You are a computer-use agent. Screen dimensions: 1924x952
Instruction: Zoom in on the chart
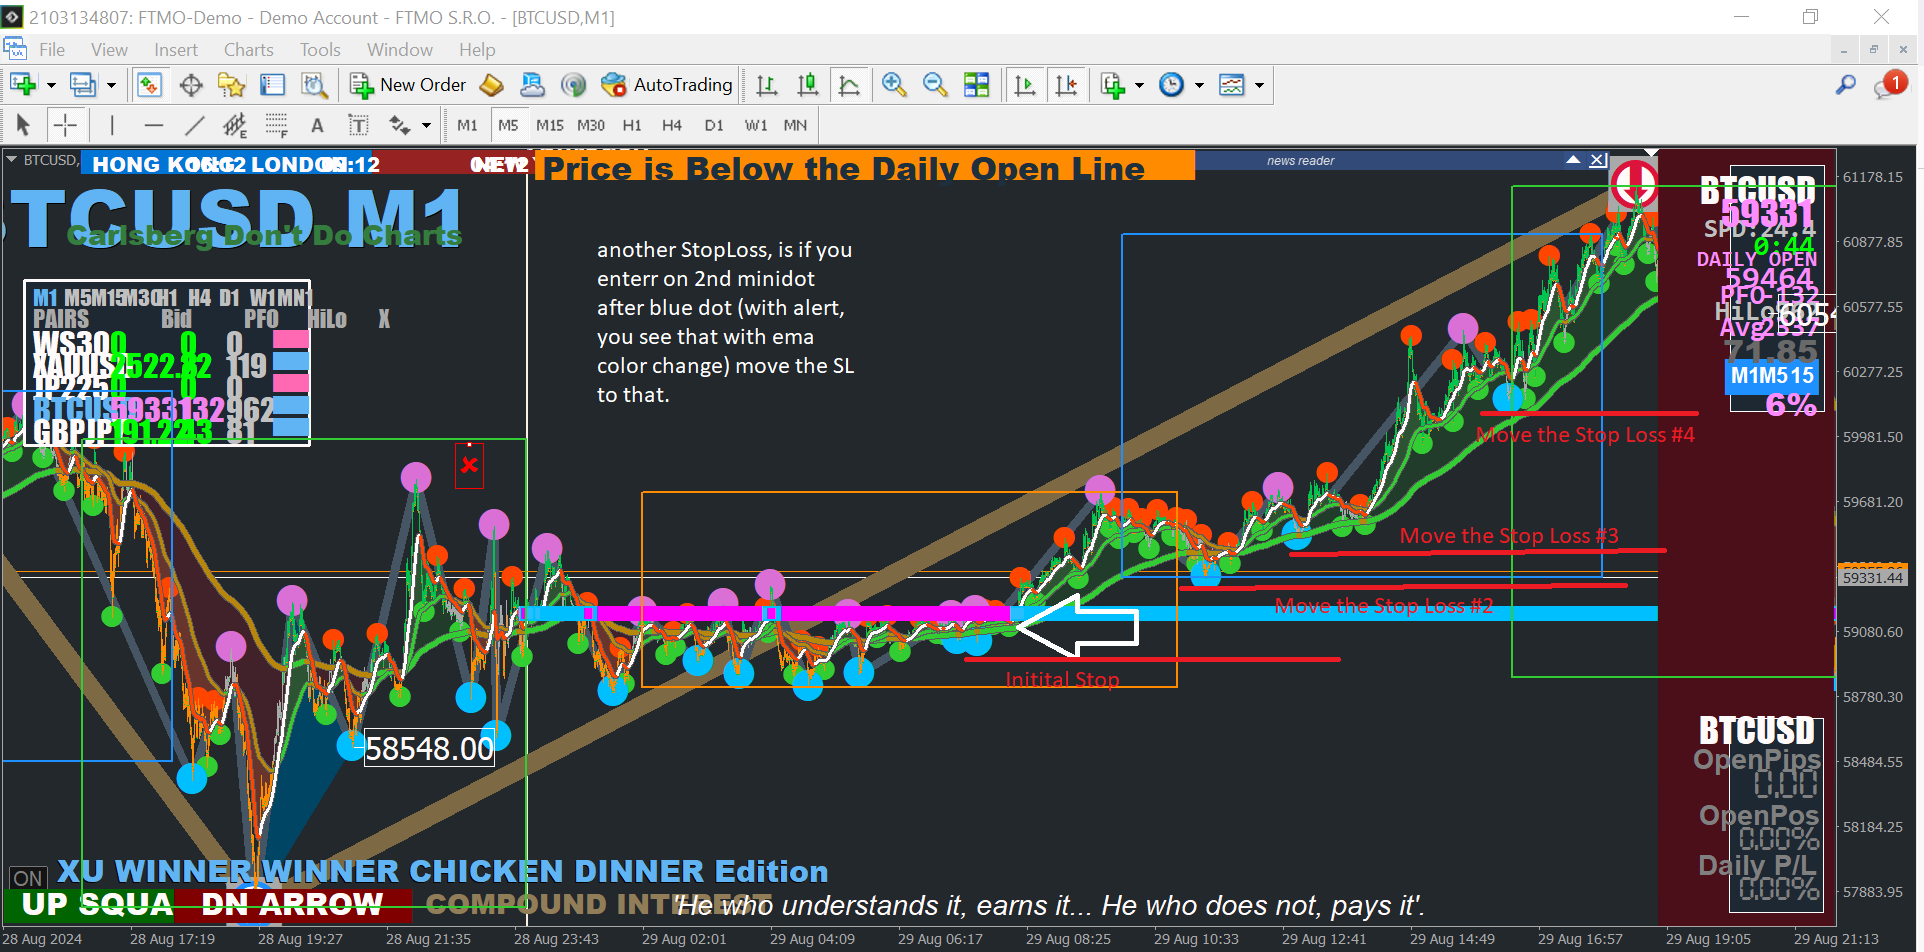pyautogui.click(x=894, y=85)
